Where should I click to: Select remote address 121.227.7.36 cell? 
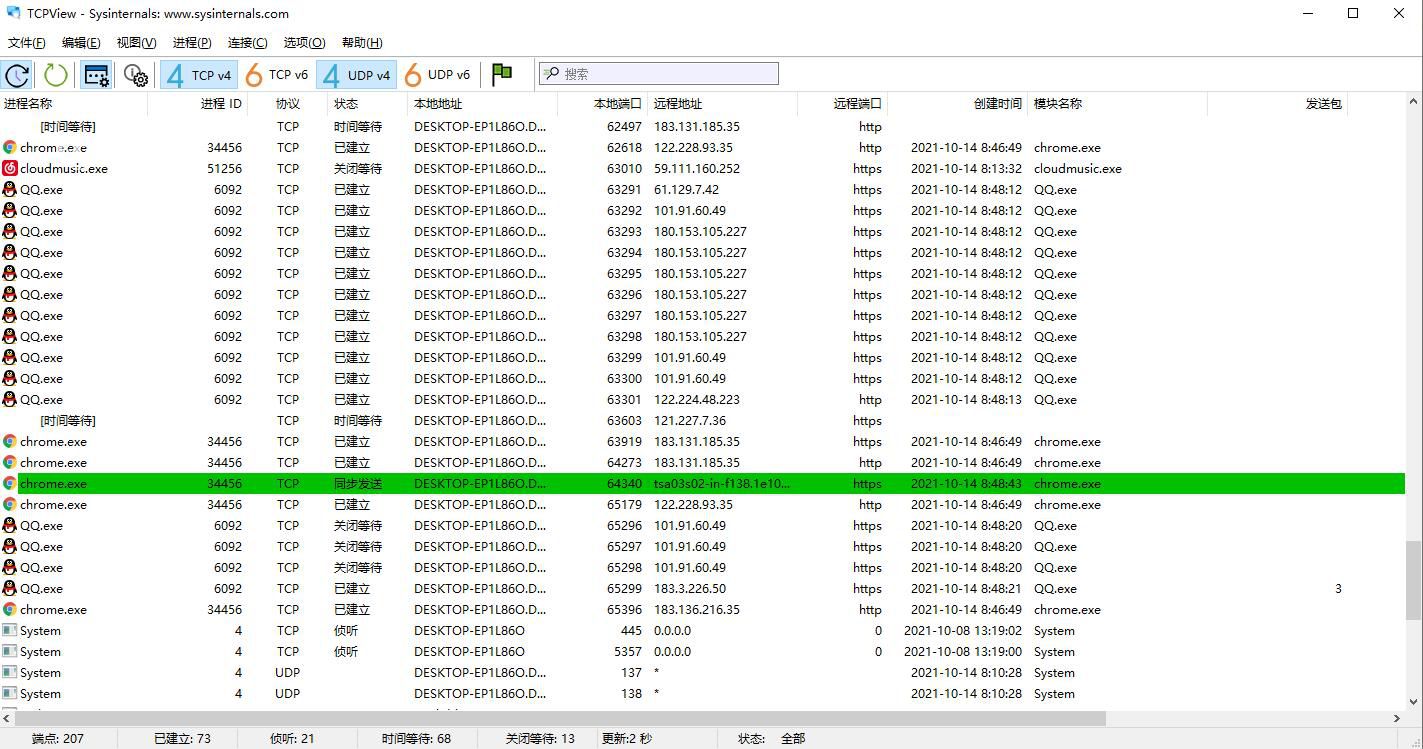pos(690,421)
